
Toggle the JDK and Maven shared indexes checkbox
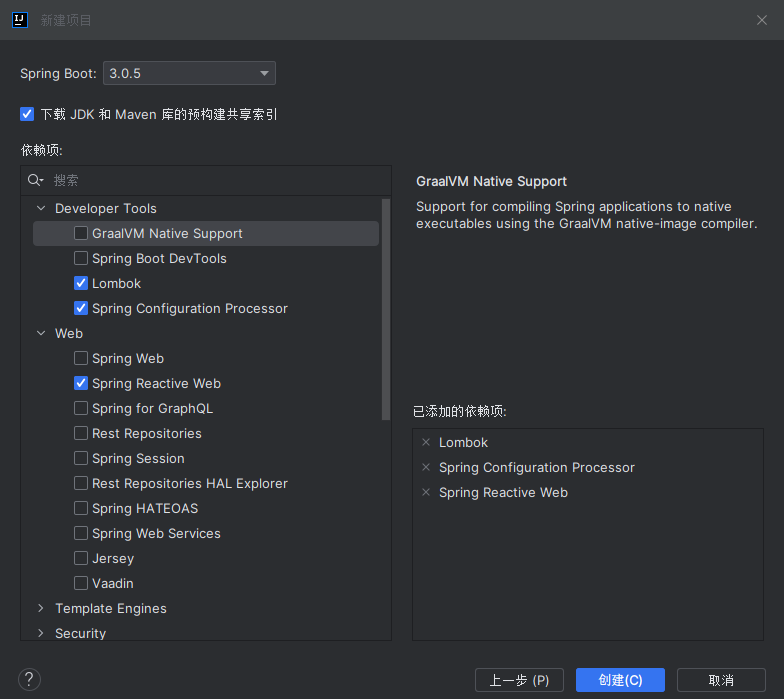27,114
